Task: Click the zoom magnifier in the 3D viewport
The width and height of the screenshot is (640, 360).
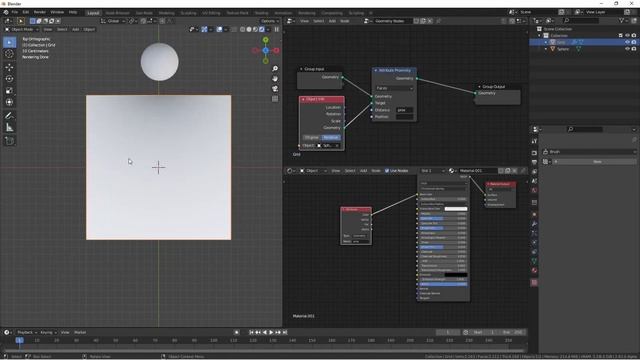Action: (275, 69)
